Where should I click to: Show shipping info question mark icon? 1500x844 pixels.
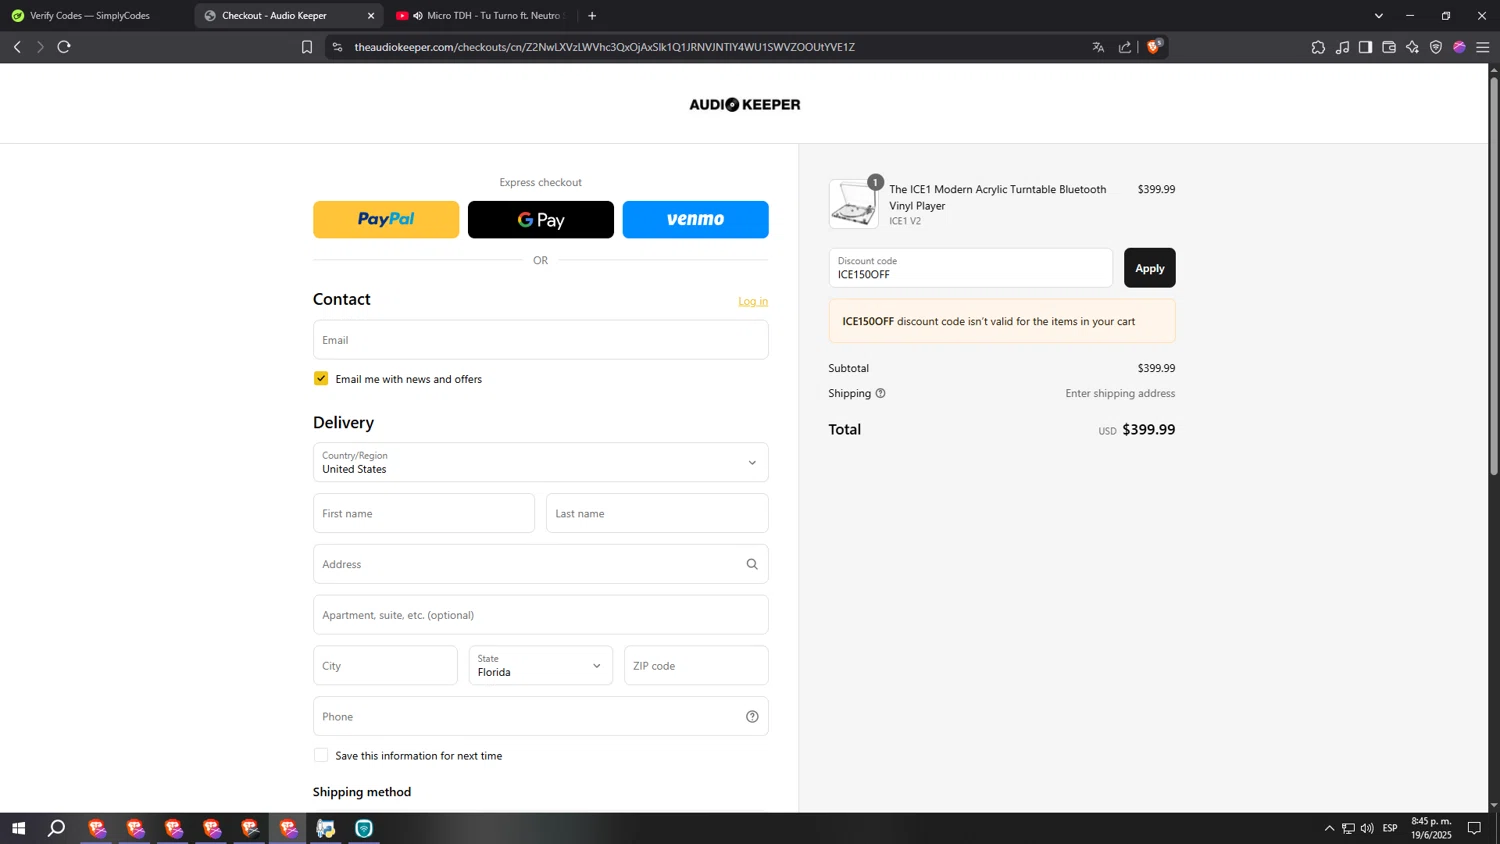click(x=880, y=393)
